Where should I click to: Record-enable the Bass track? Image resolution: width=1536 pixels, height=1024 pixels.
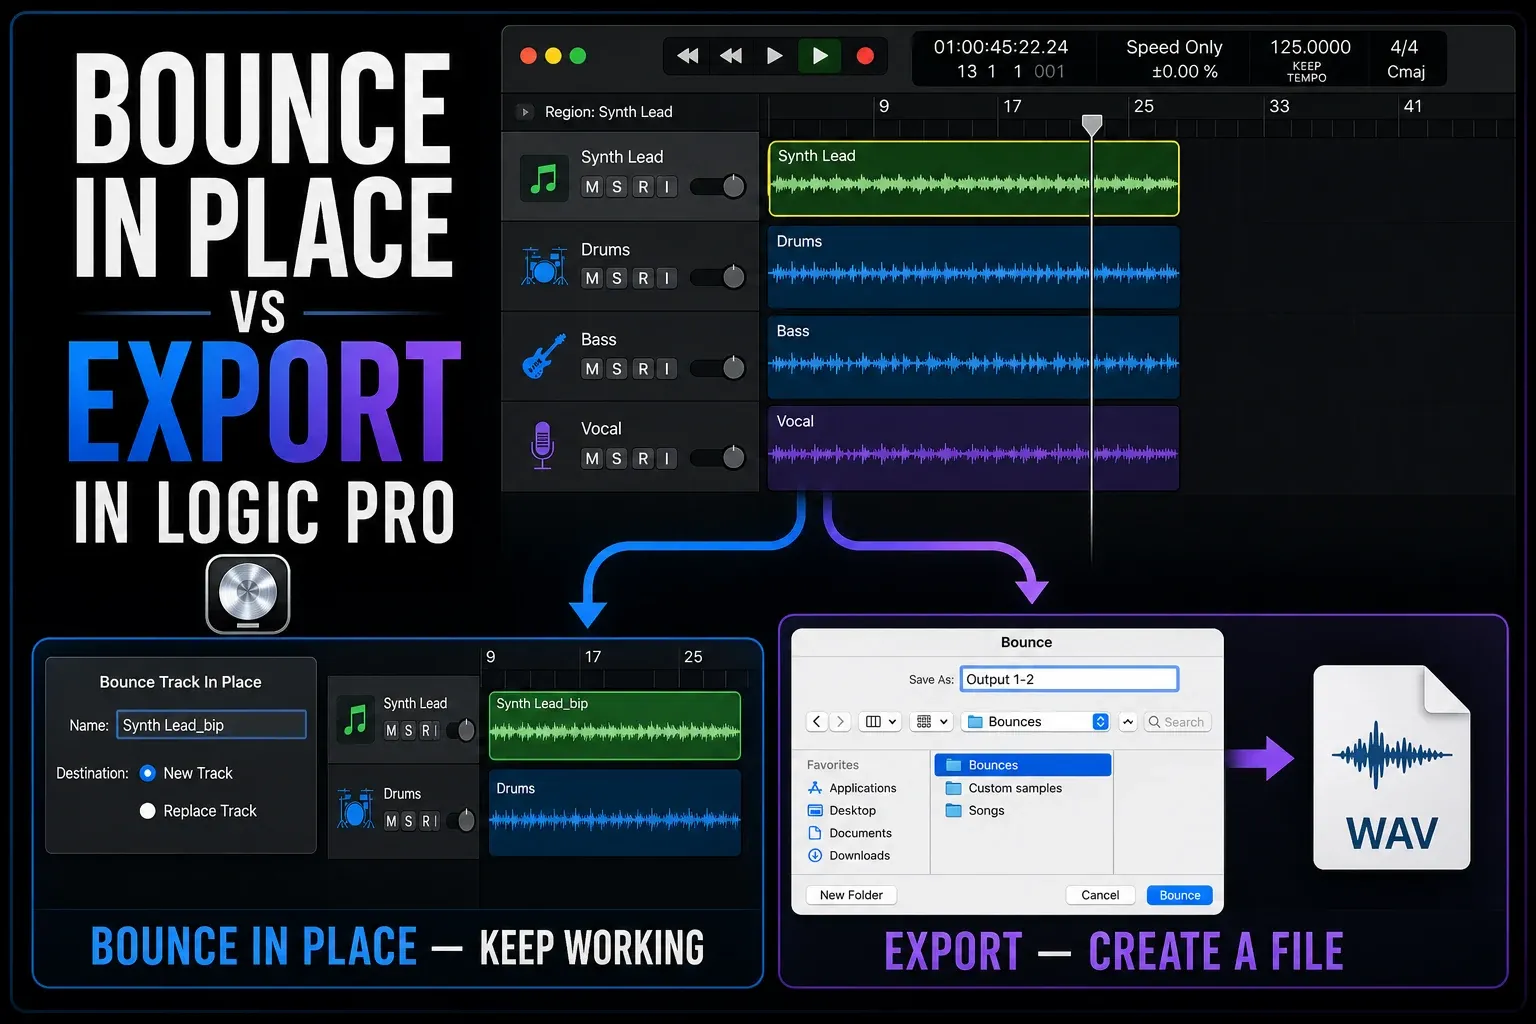643,369
